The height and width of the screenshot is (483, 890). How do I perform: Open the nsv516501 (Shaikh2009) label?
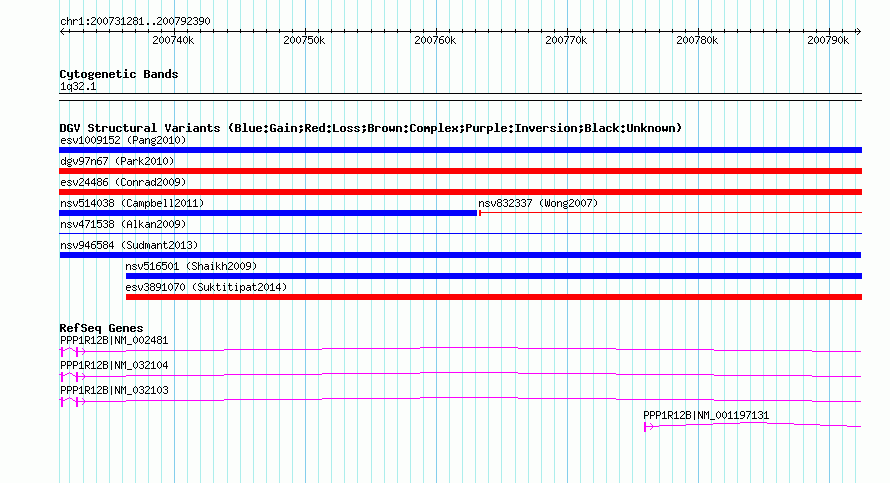click(x=191, y=266)
